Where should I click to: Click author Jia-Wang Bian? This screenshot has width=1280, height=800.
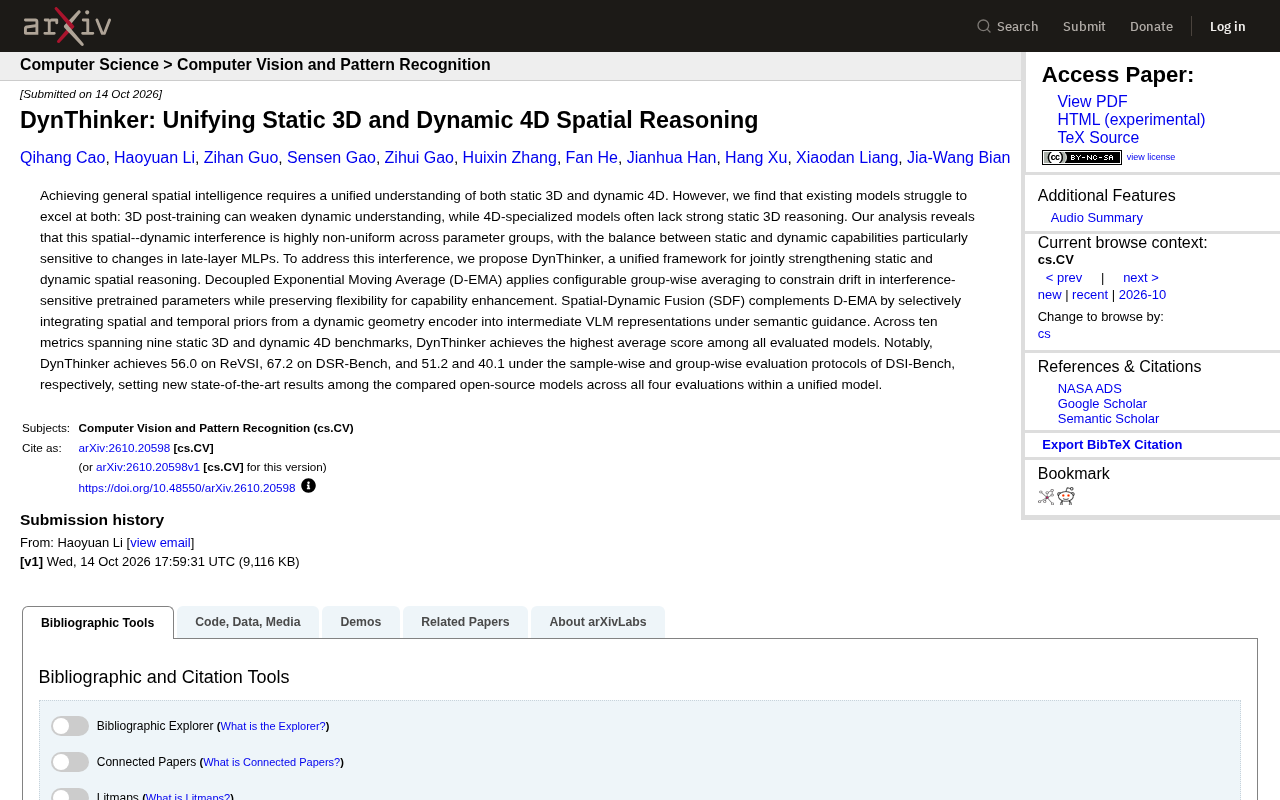point(958,158)
